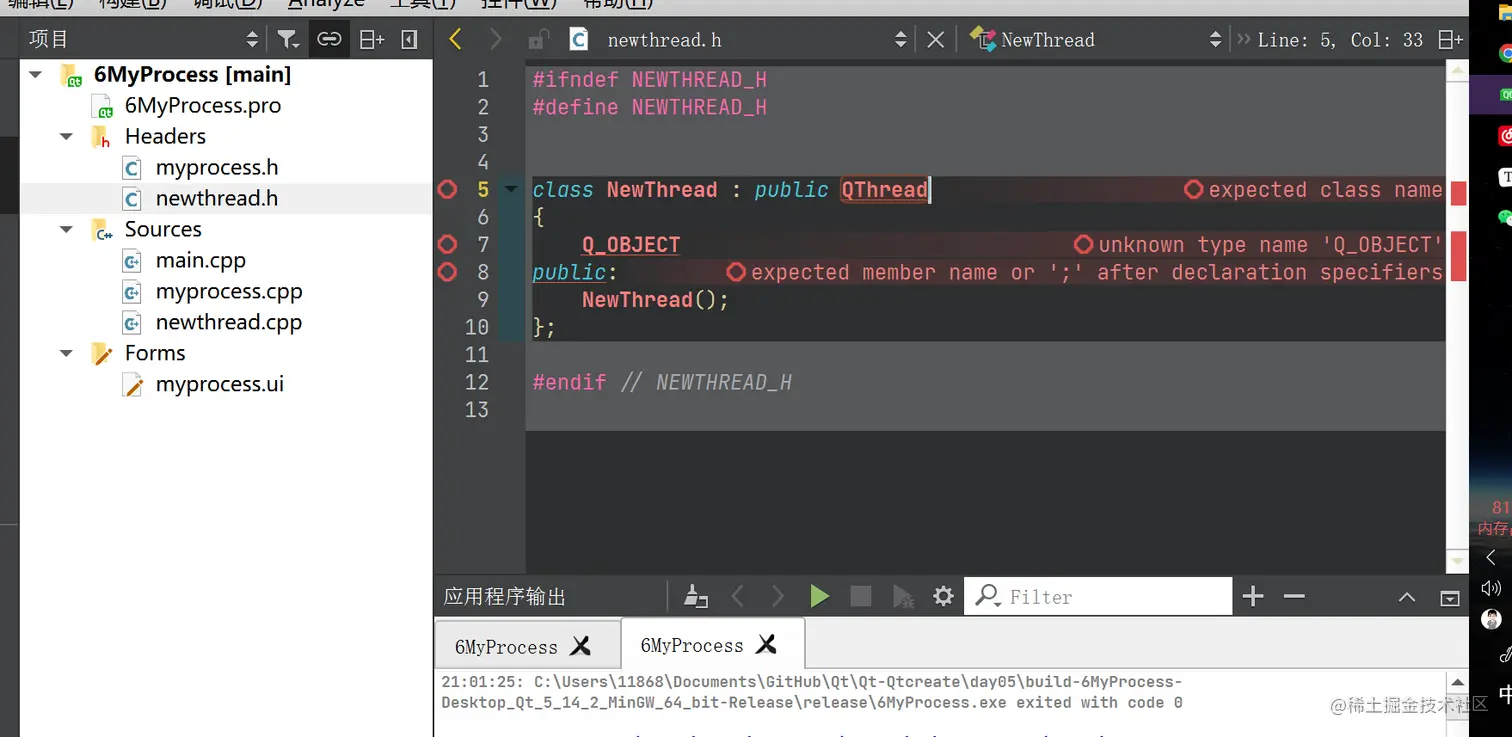
Task: Zoom in output with plus button
Action: pyautogui.click(x=1252, y=597)
